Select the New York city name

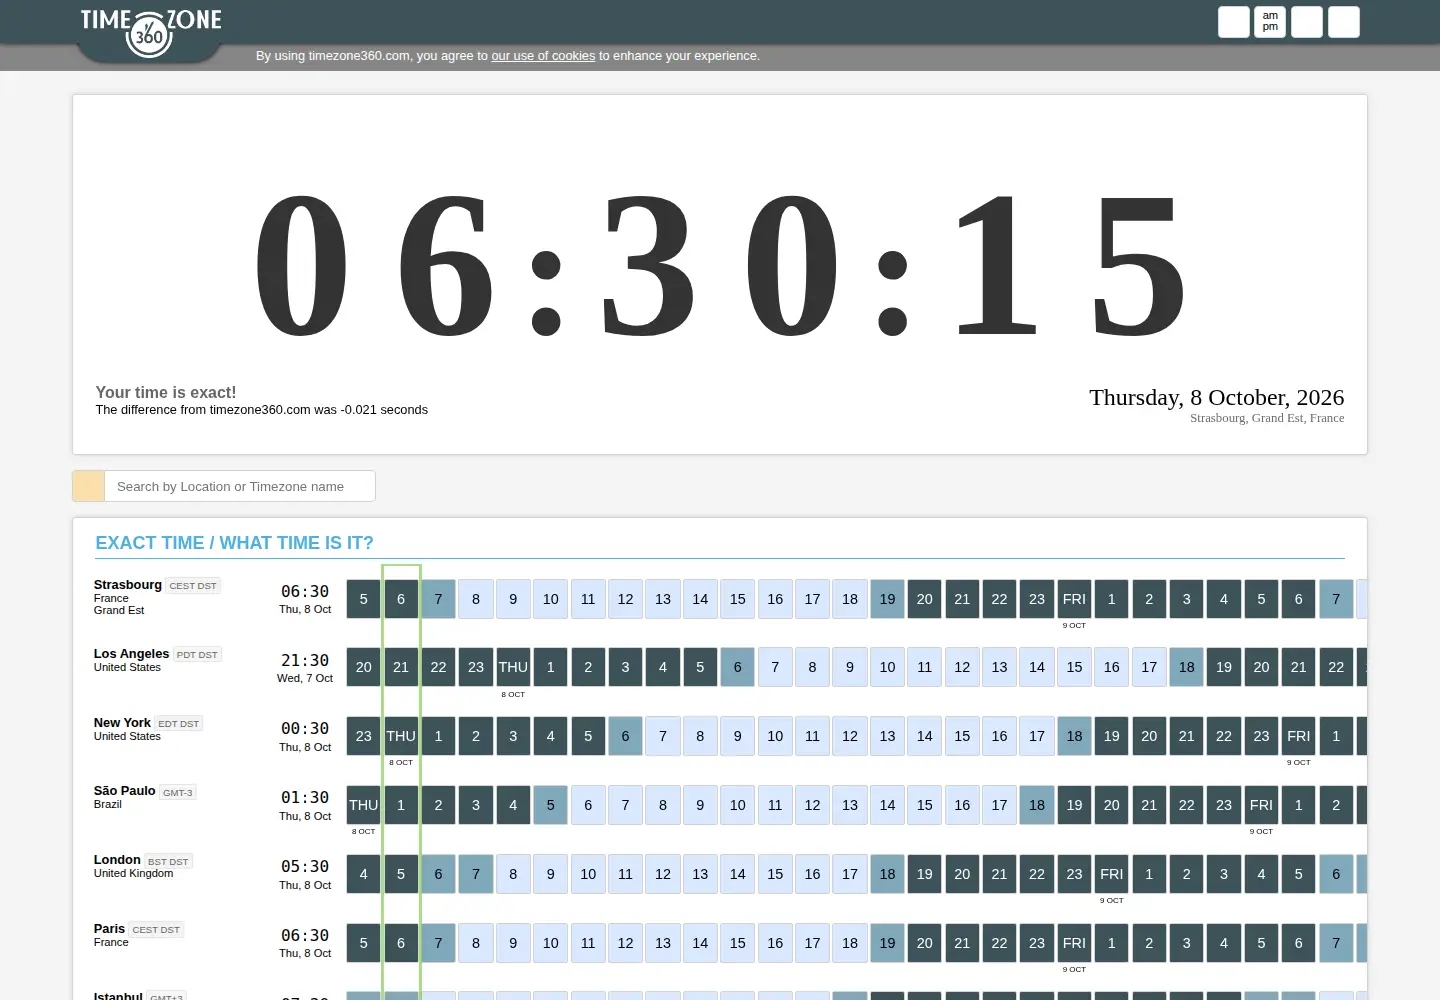[122, 722]
